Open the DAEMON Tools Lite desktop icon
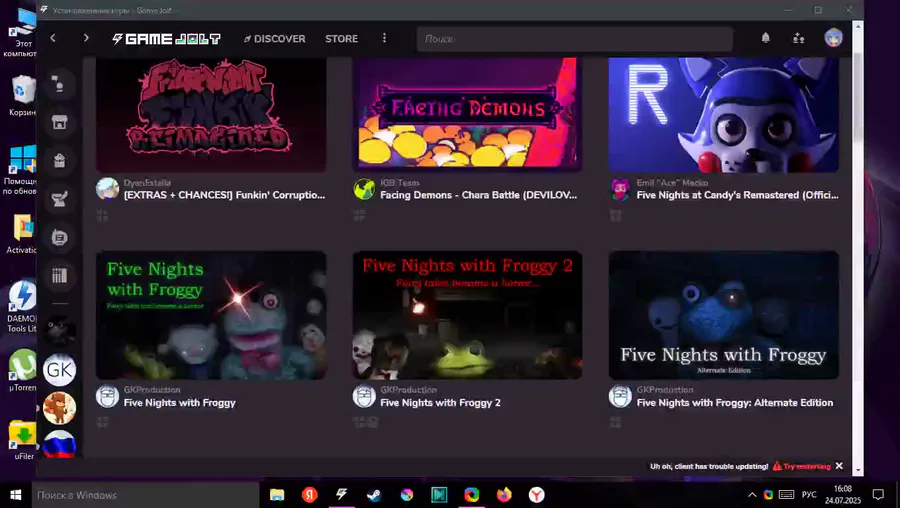Viewport: 900px width, 508px height. [x=22, y=306]
